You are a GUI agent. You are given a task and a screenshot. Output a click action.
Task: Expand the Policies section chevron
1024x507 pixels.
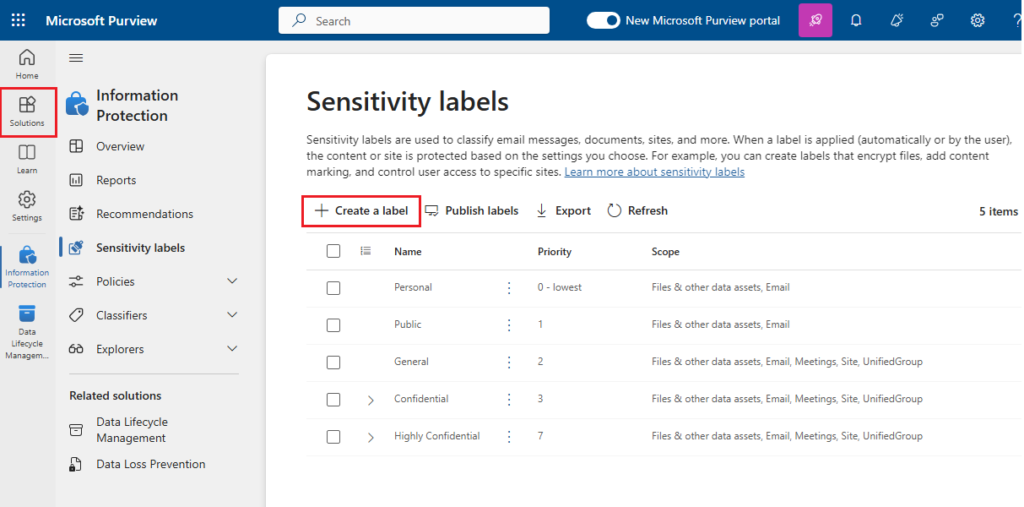click(232, 282)
